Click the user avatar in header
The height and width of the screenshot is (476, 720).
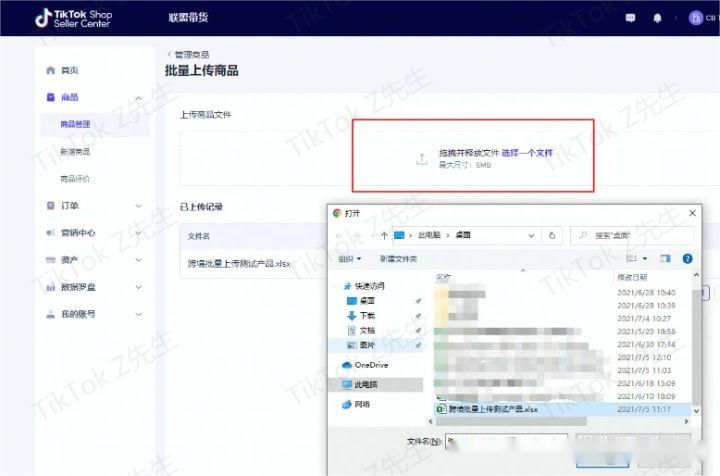696,18
